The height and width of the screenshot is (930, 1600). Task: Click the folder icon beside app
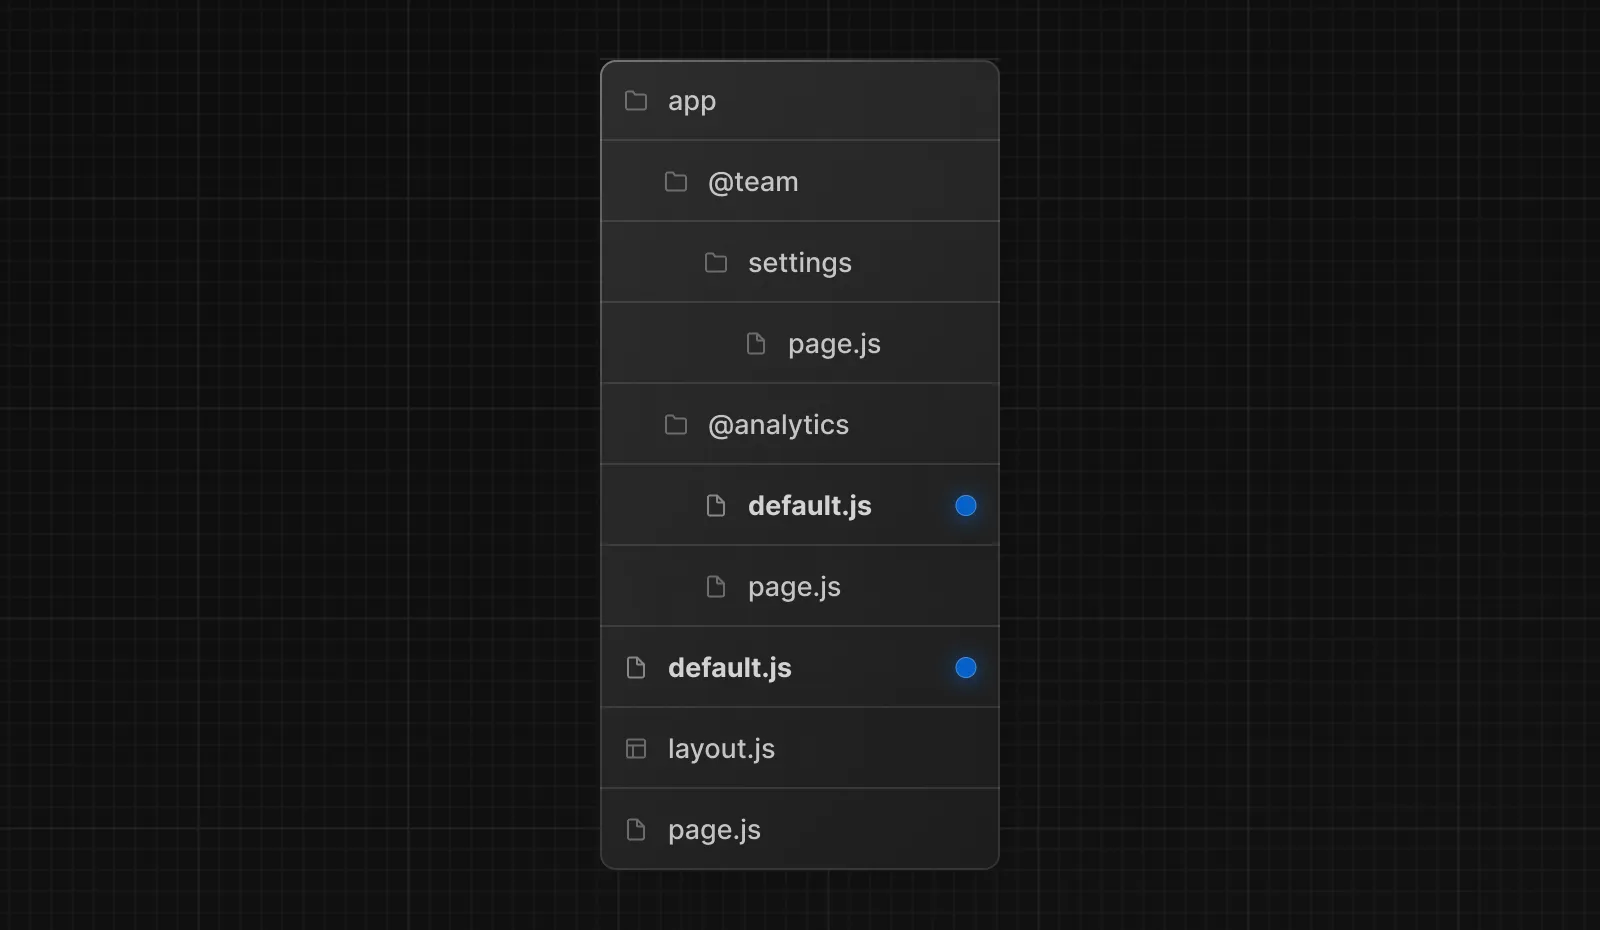[636, 101]
